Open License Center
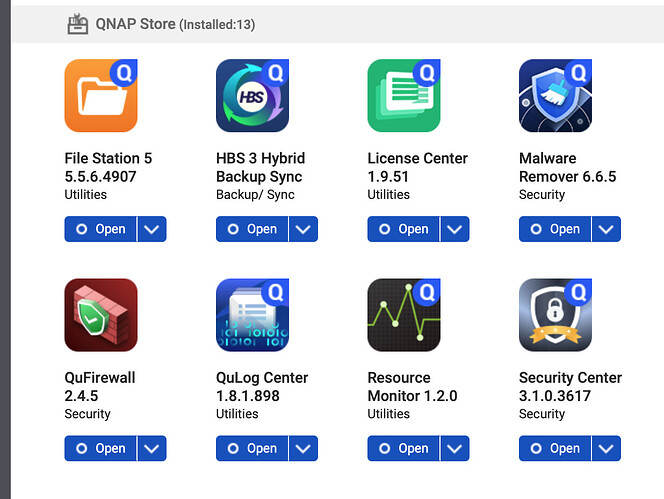 pos(404,229)
